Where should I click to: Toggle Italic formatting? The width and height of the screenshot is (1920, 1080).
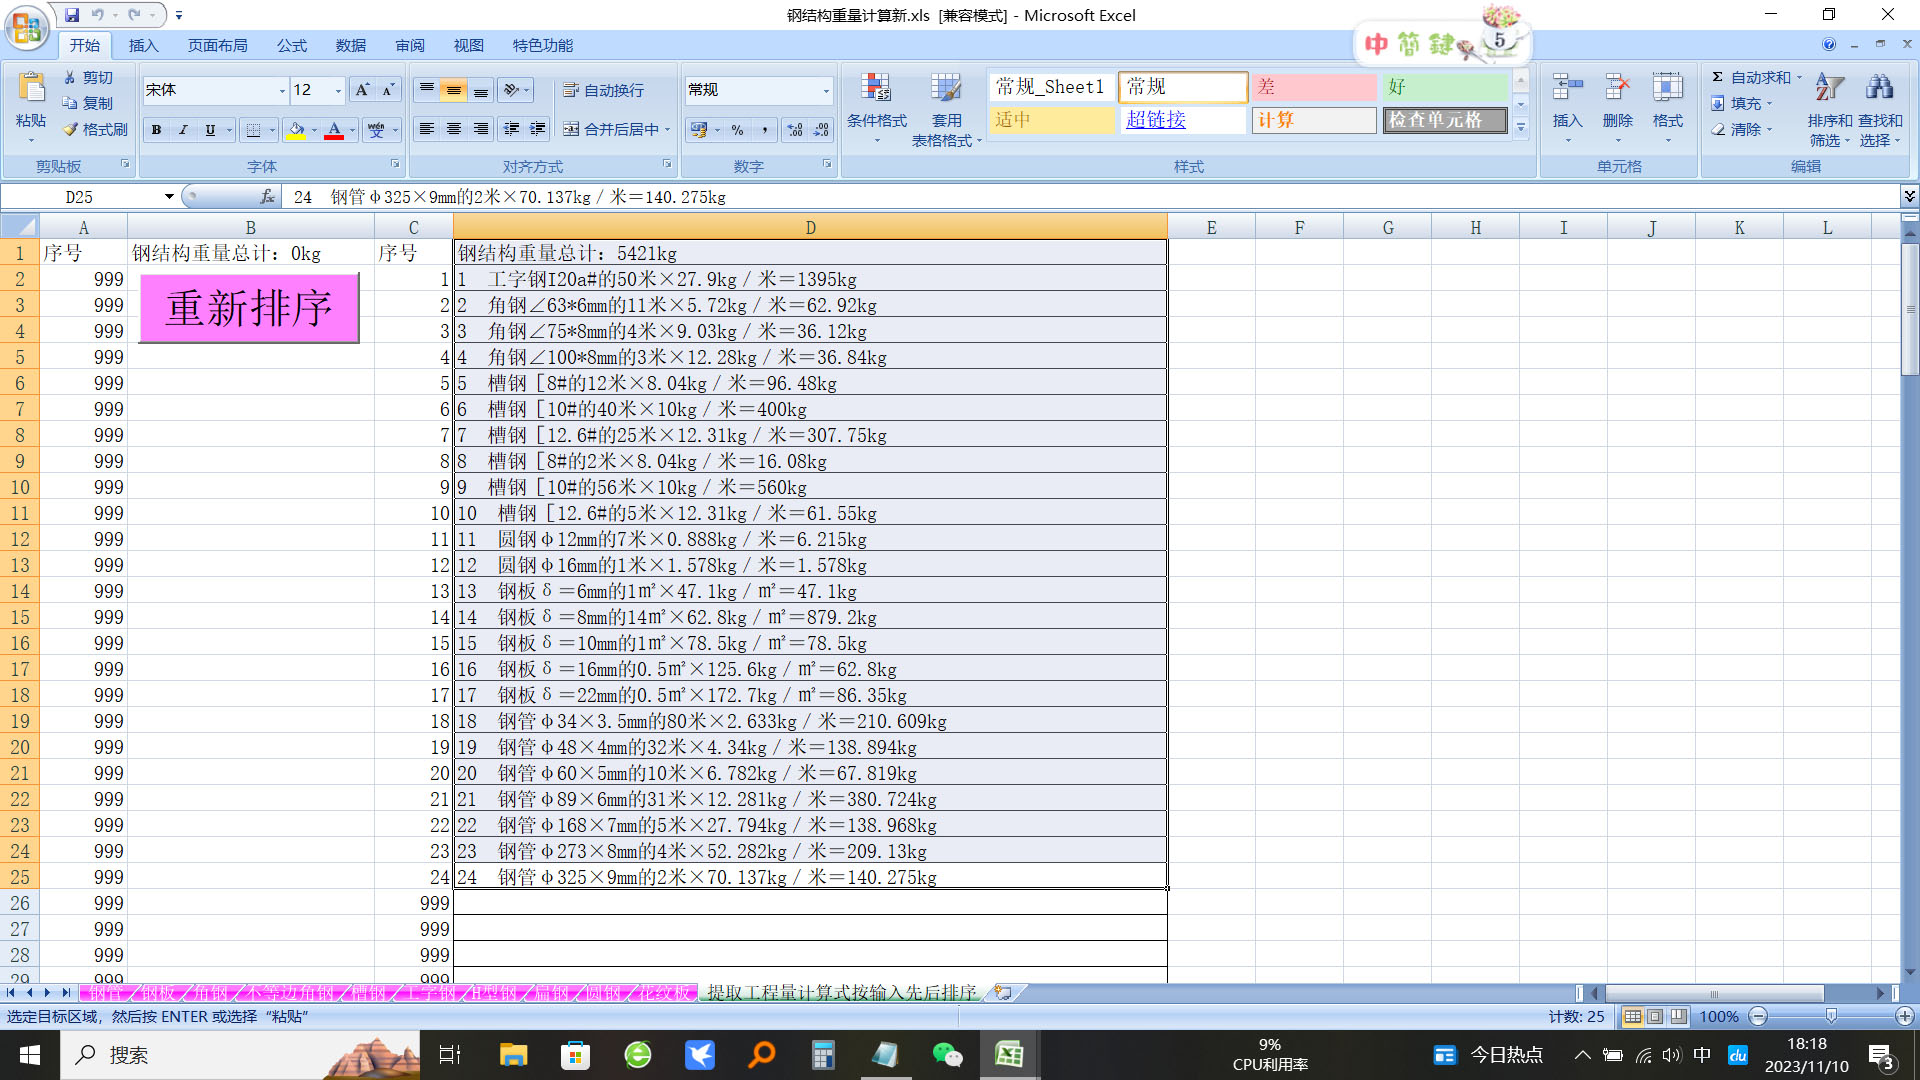pos(183,129)
